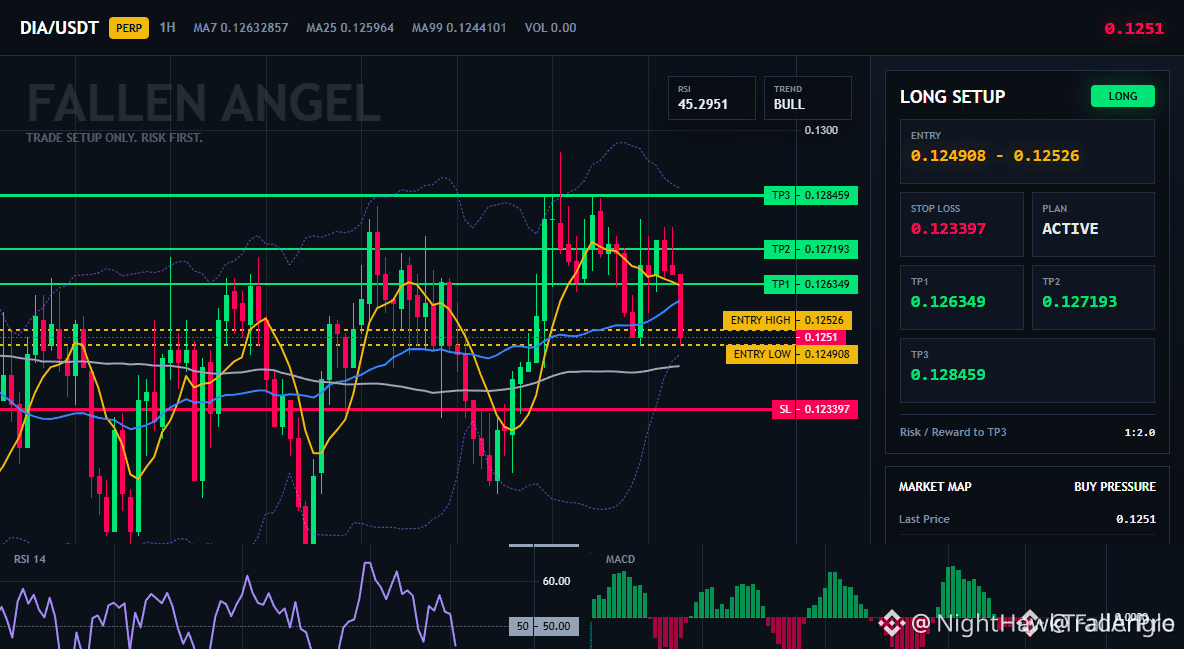Click the MA99 0.1244101 indicator value
Viewport: 1184px width, 649px height.
pos(459,28)
